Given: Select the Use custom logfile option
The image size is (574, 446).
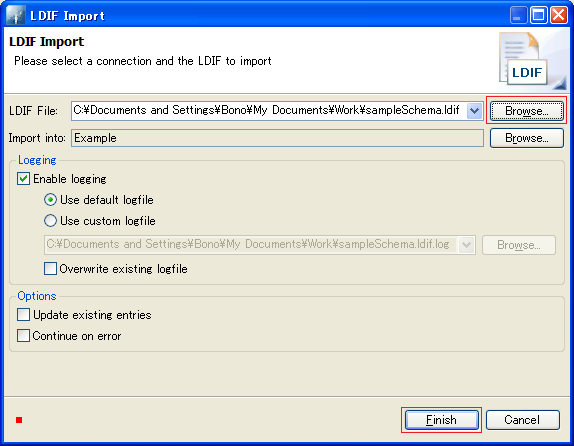Looking at the screenshot, I should coord(51,221).
